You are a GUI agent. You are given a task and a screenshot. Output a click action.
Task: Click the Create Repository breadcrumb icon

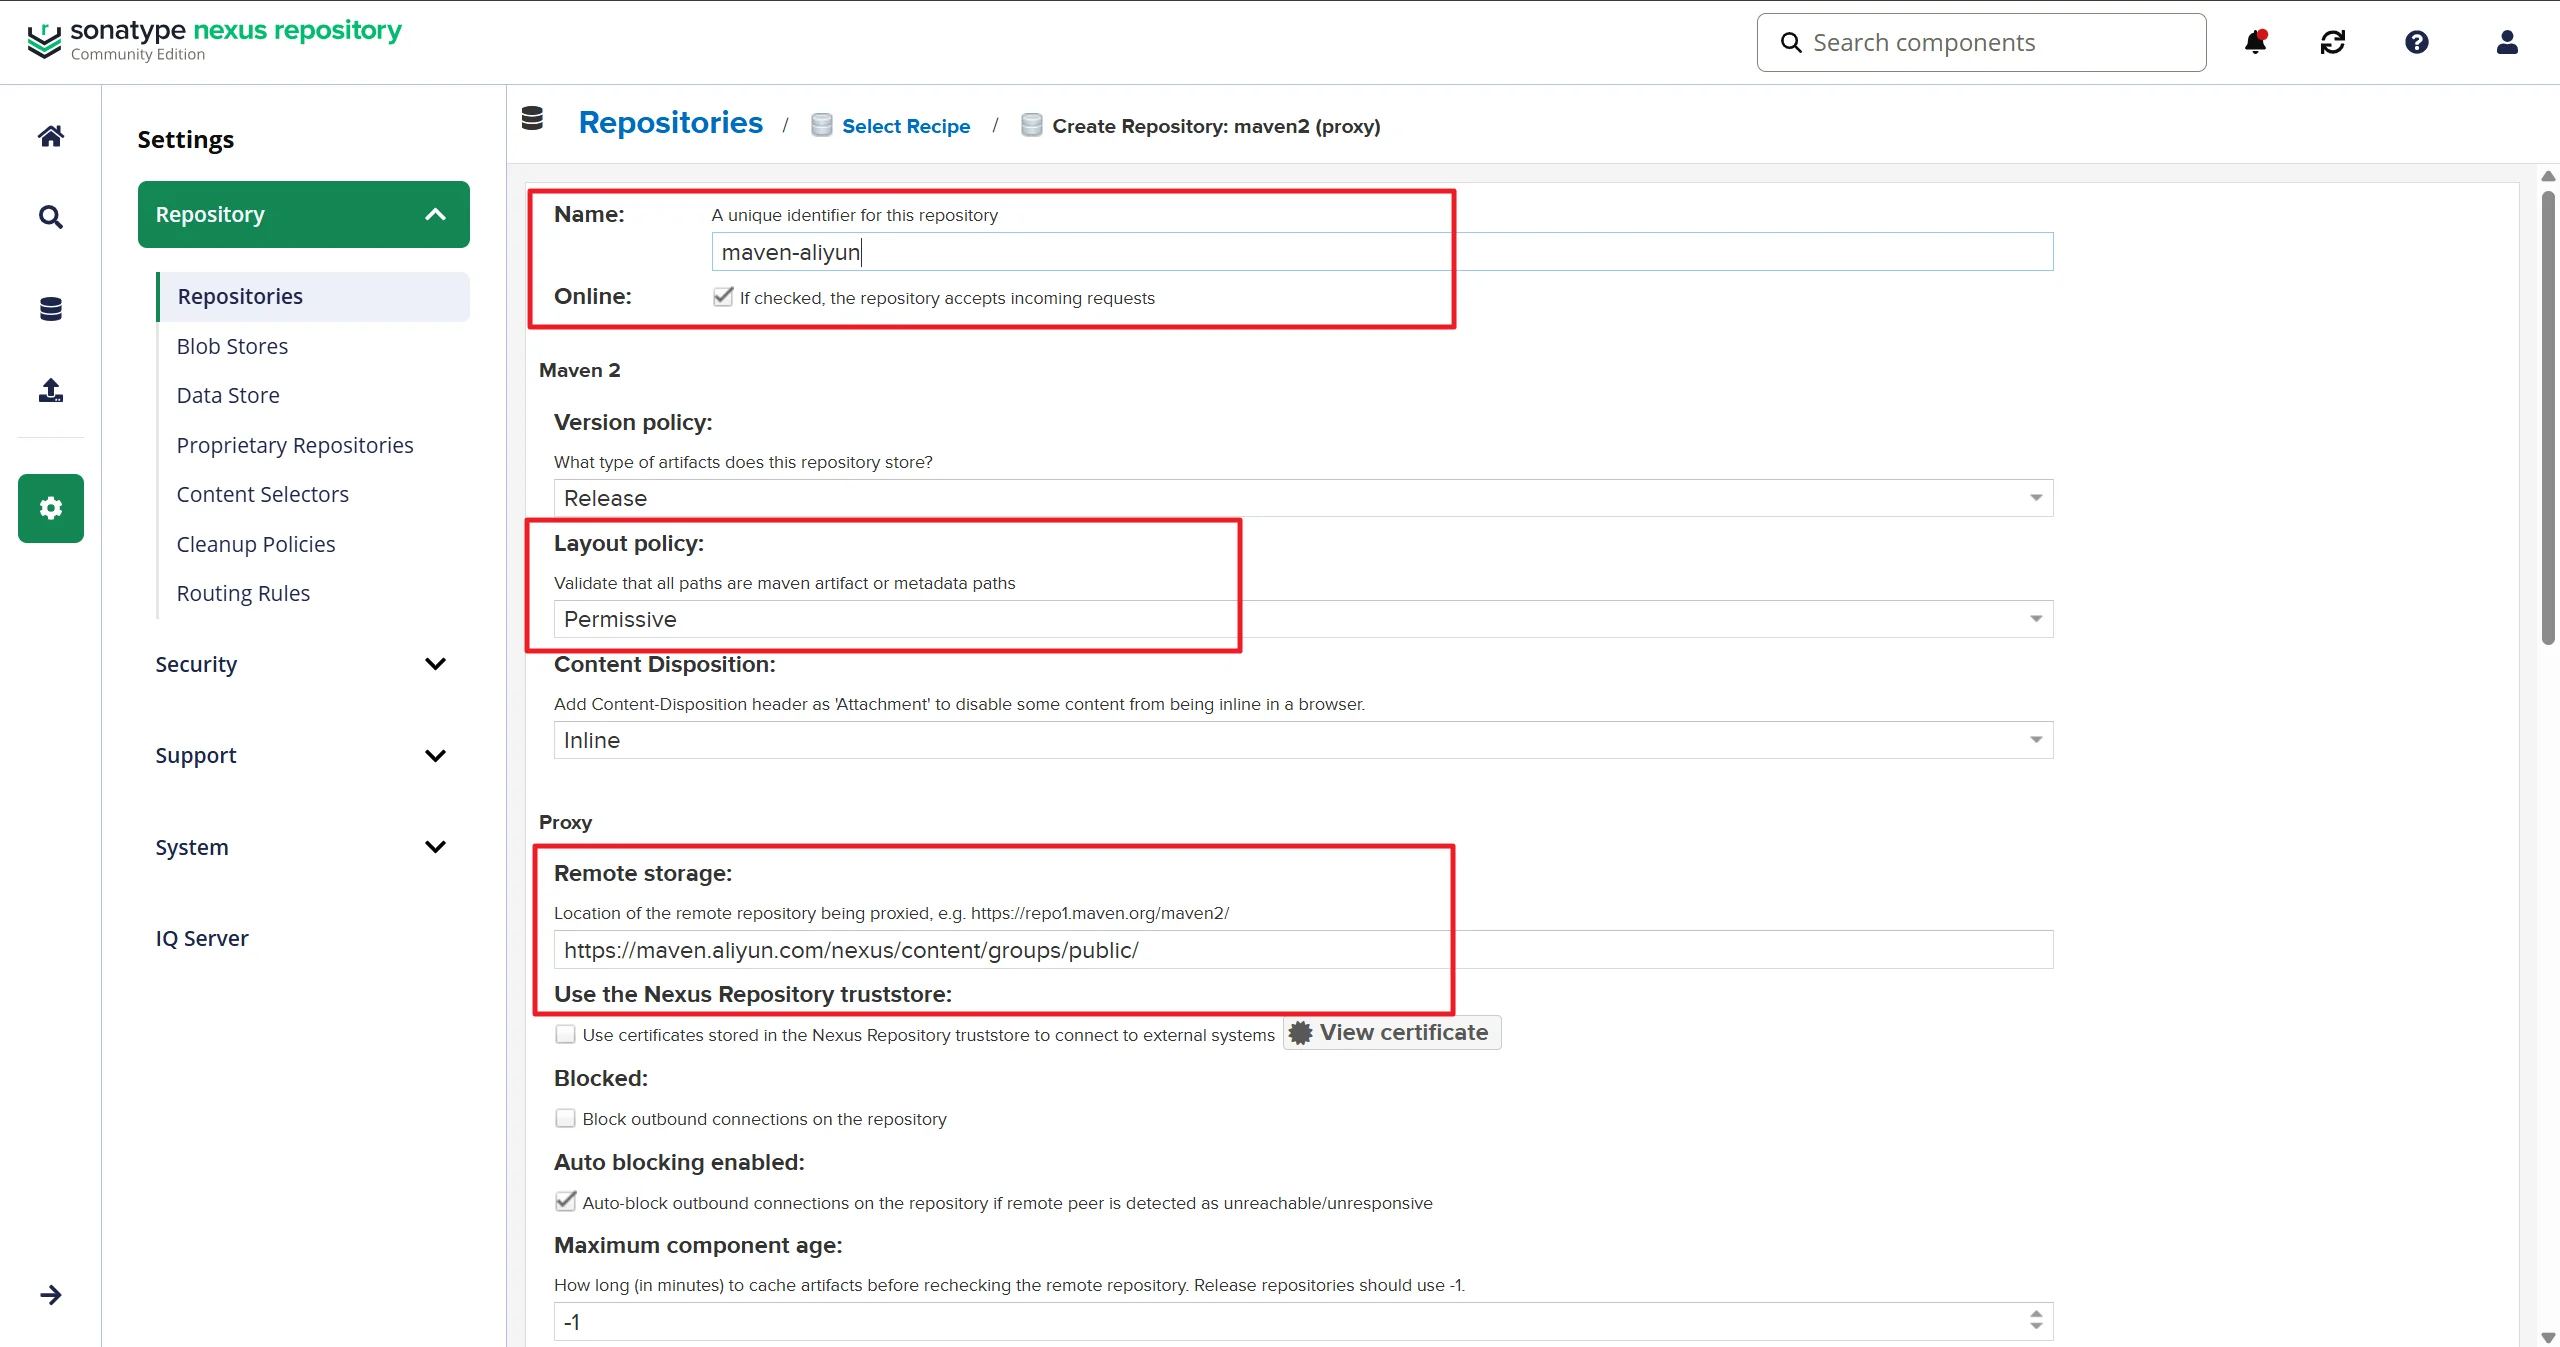click(1032, 125)
